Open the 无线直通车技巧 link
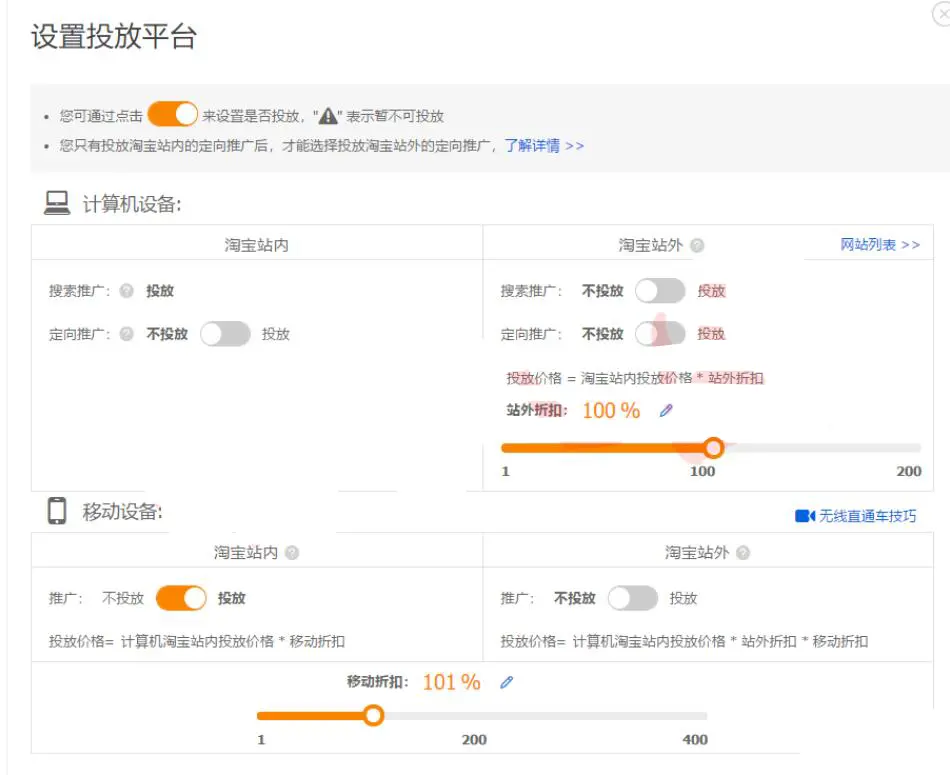950x775 pixels. coord(868,516)
